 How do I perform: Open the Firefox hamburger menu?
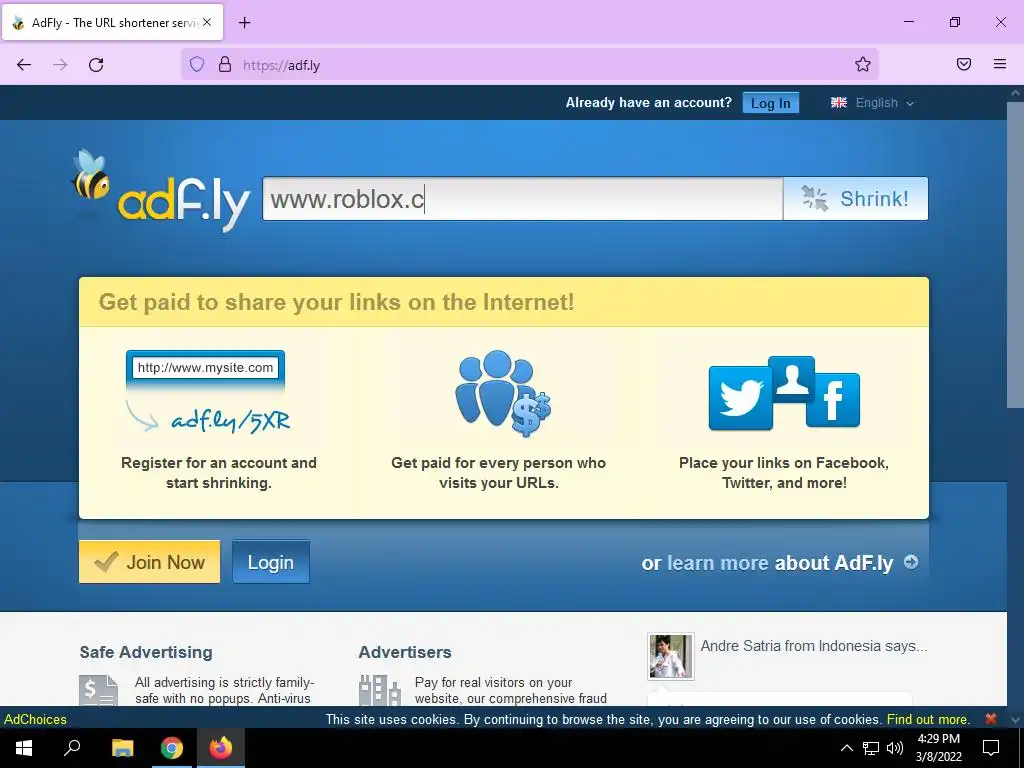1000,64
